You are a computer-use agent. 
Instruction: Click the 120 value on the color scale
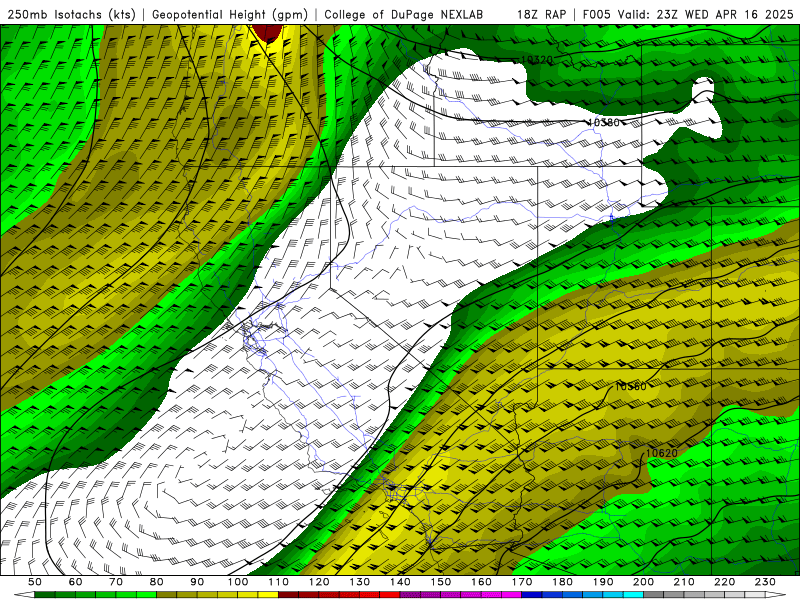point(319,582)
